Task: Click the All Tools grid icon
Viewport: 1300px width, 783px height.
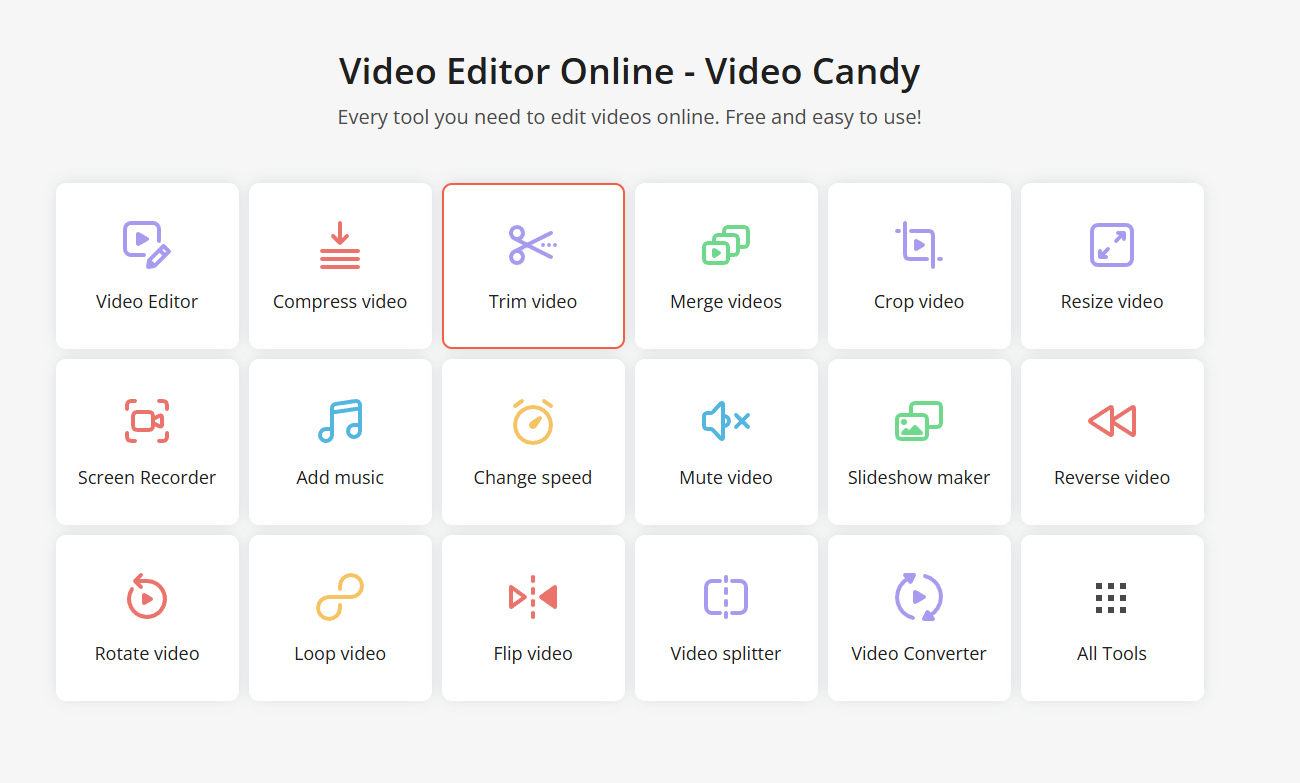Action: tap(1112, 596)
